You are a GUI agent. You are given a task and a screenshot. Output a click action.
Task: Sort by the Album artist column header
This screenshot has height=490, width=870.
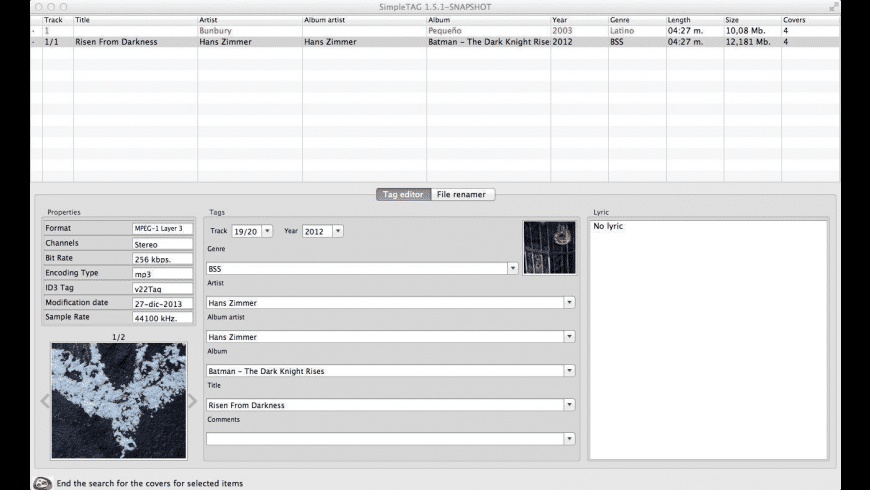point(364,20)
